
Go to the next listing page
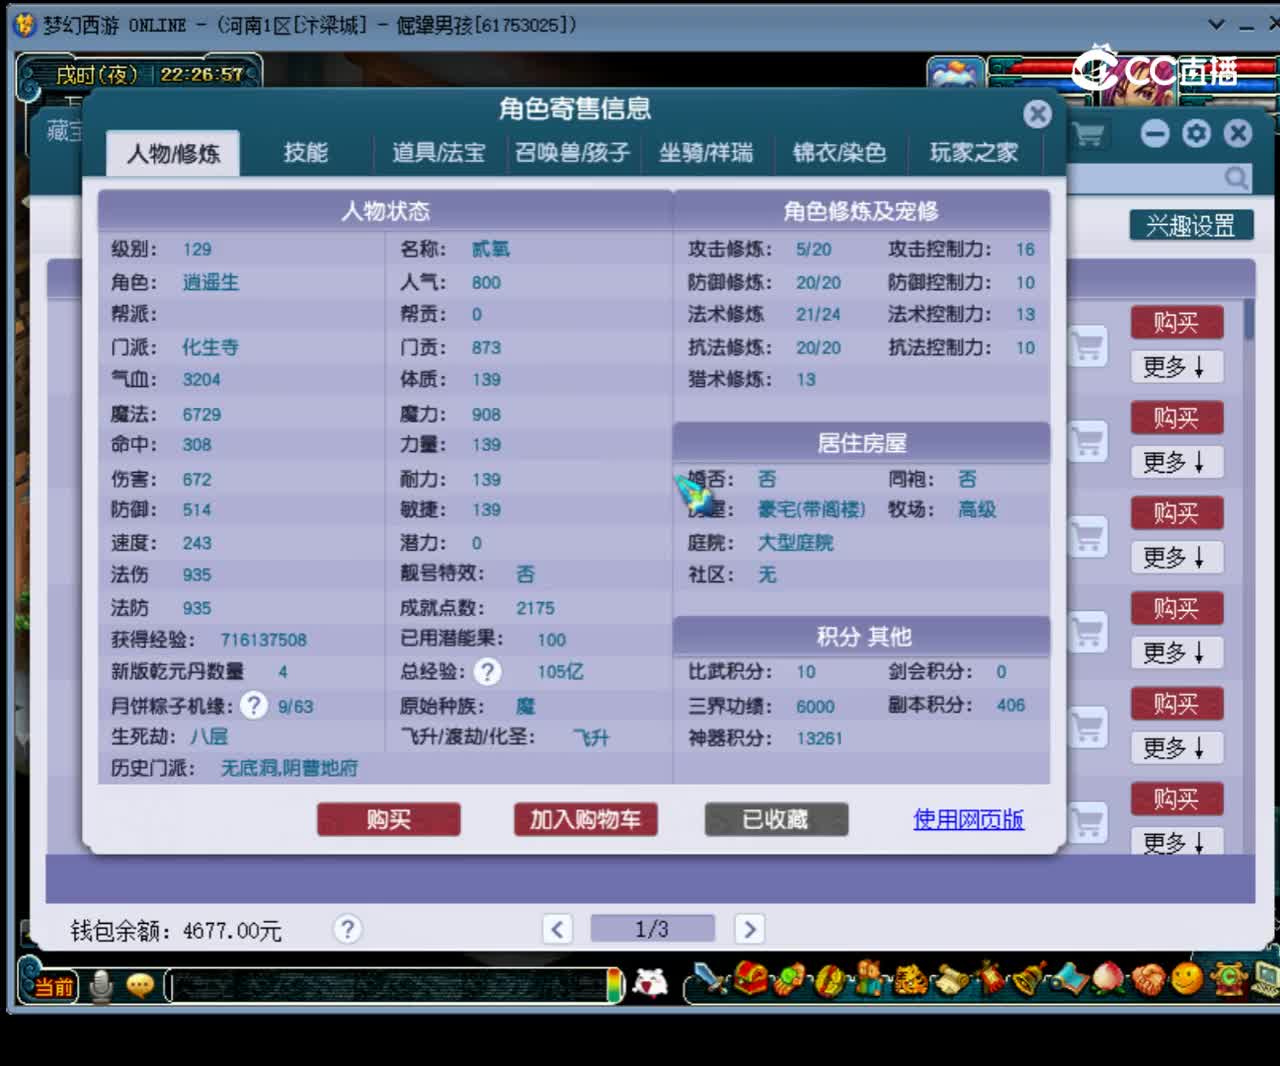coord(749,930)
